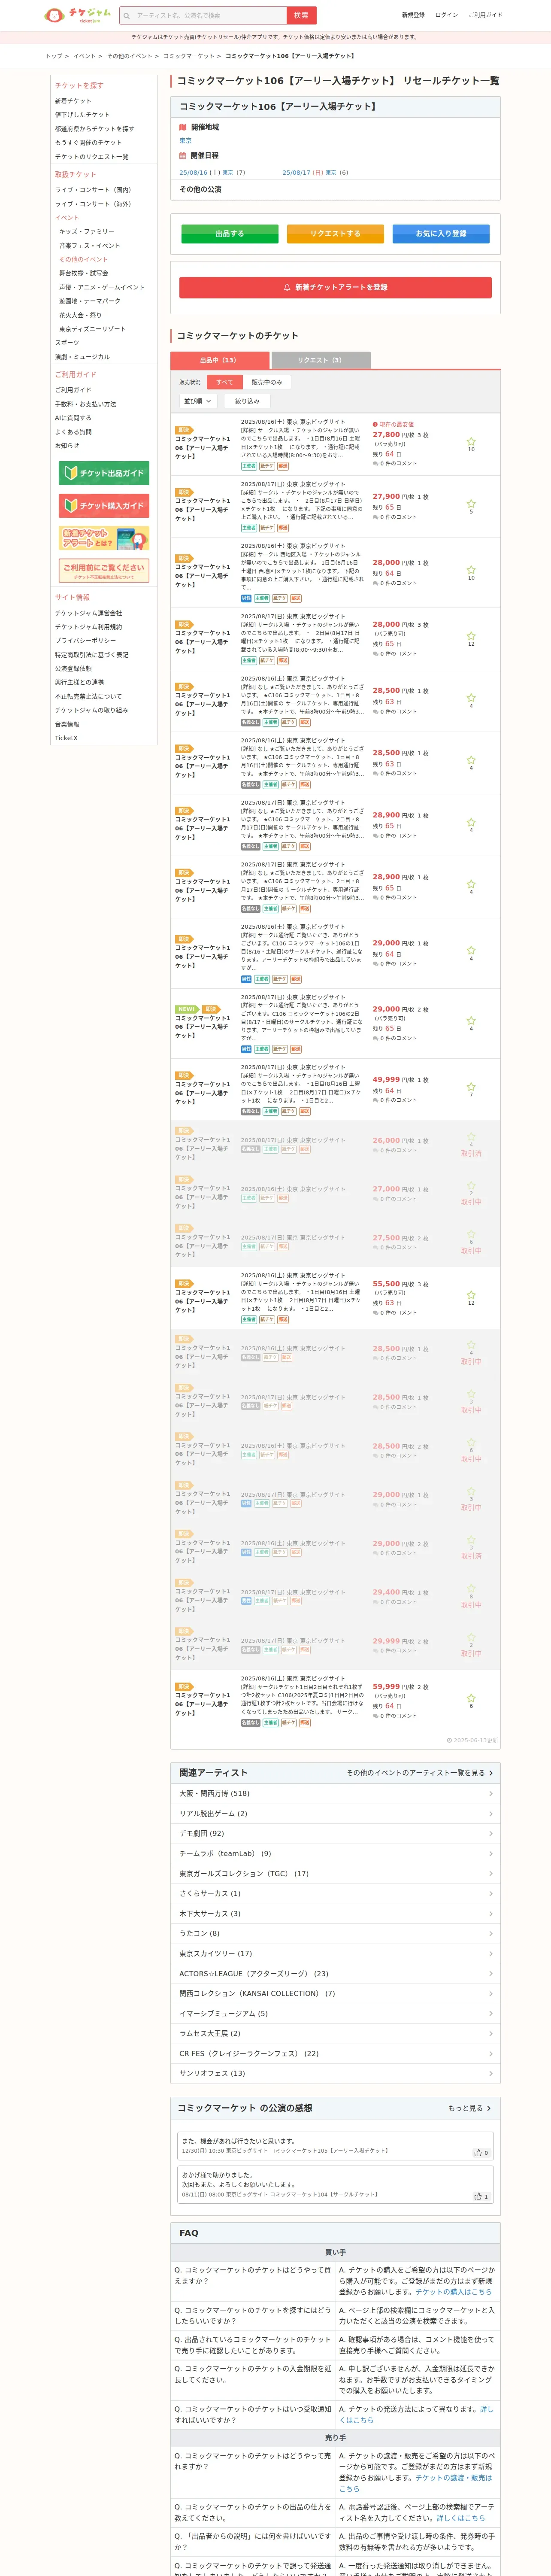This screenshot has width=551, height=2576.
Task: Expand チームラボ (teamLab) (9) chevron
Action: click(x=490, y=1853)
